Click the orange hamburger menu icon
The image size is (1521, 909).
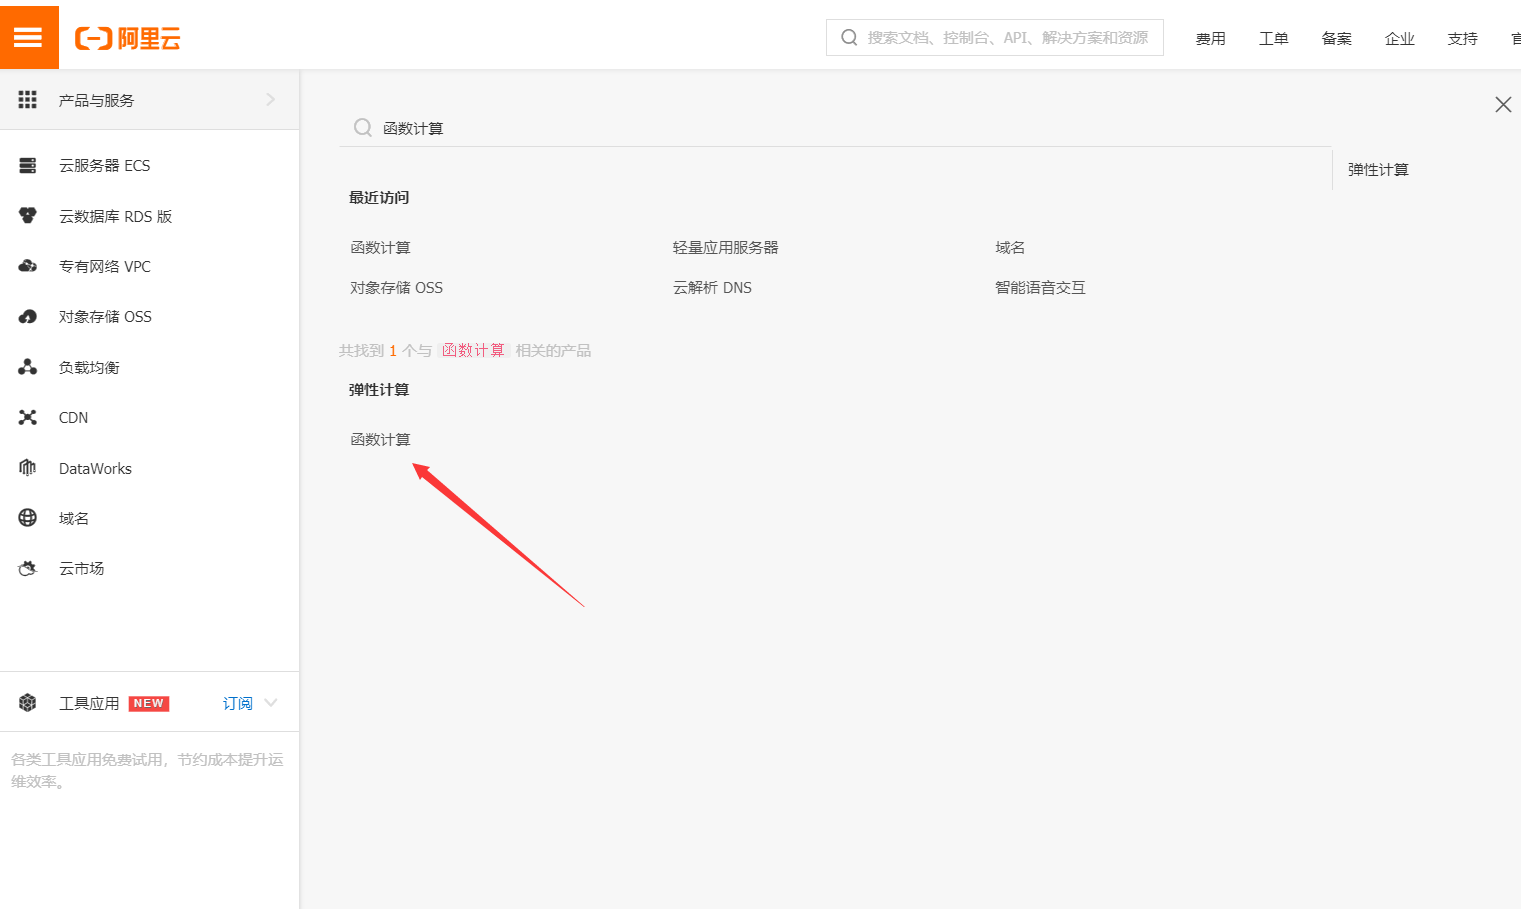tap(28, 38)
